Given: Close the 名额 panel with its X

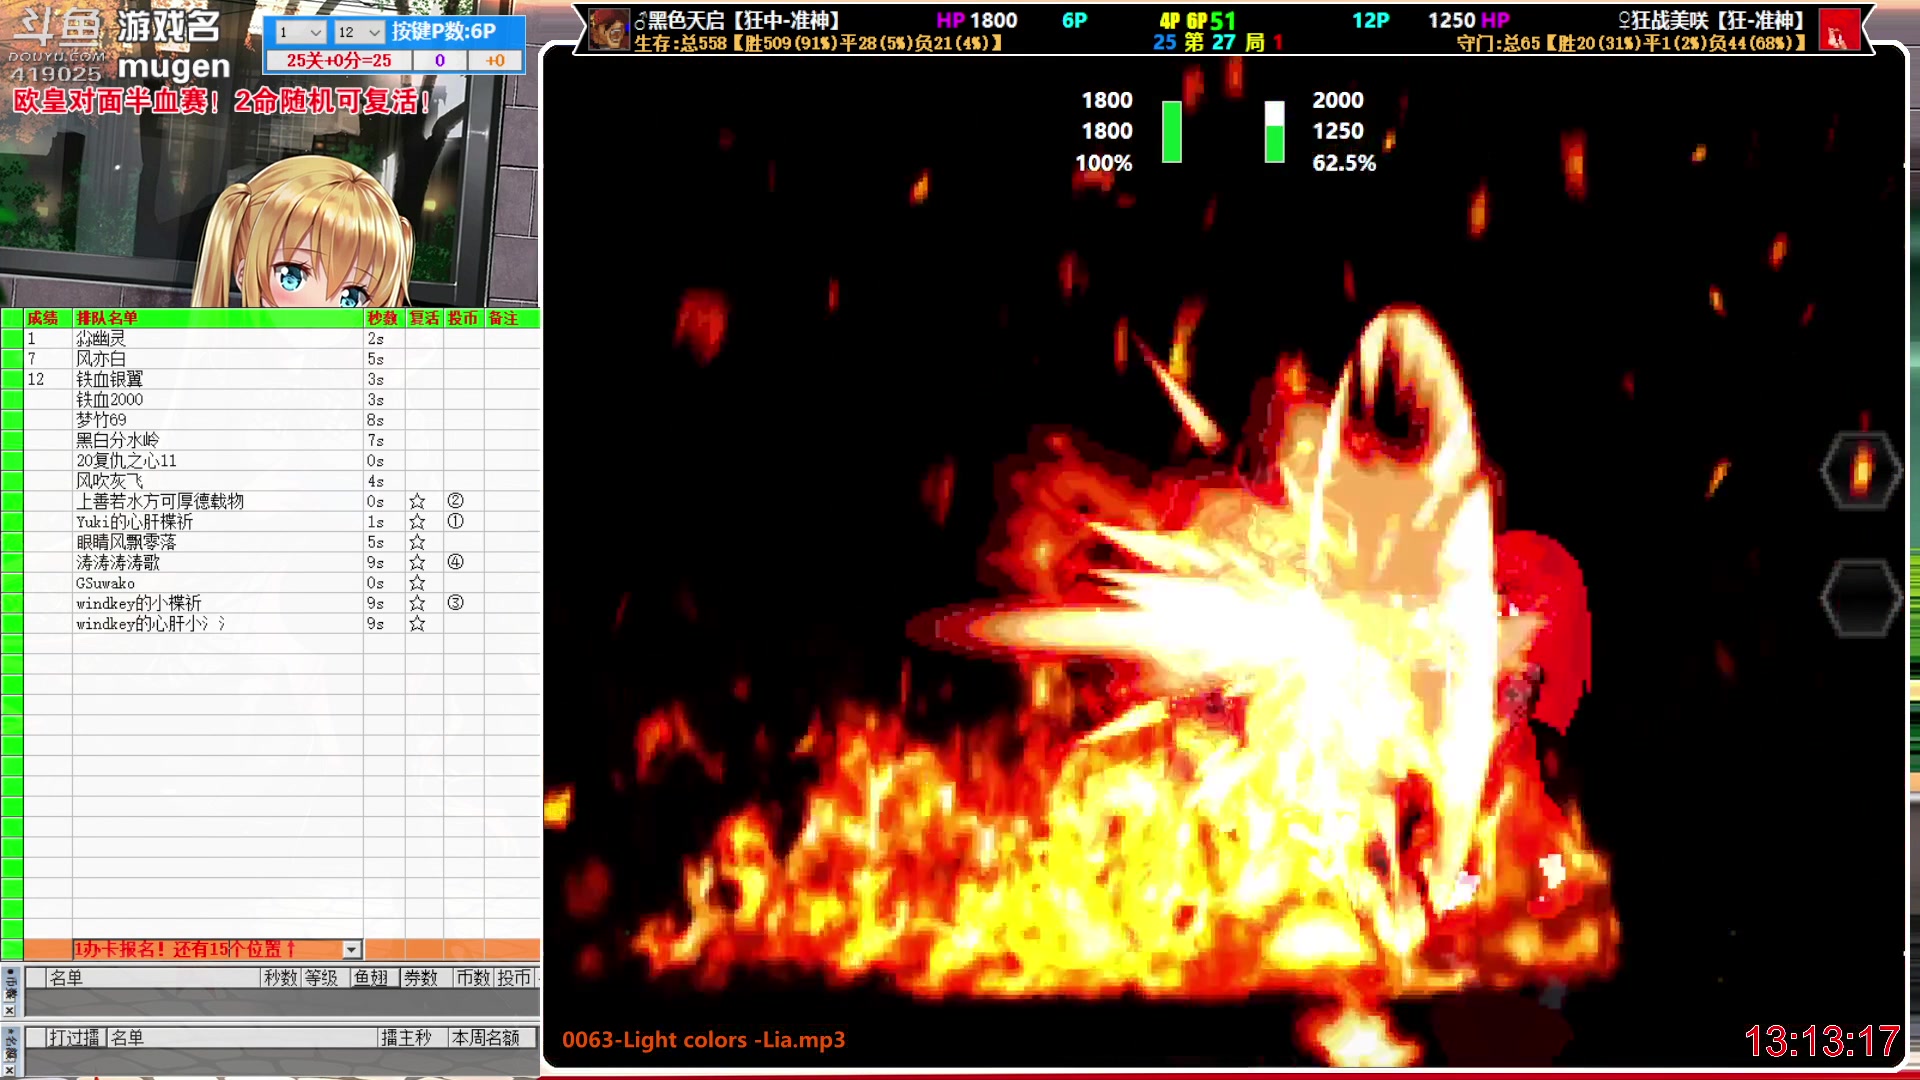Looking at the screenshot, I should [9, 1070].
